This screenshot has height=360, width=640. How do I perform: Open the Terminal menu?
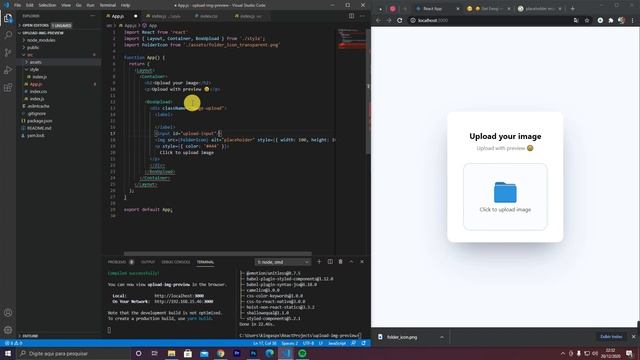click(x=108, y=5)
